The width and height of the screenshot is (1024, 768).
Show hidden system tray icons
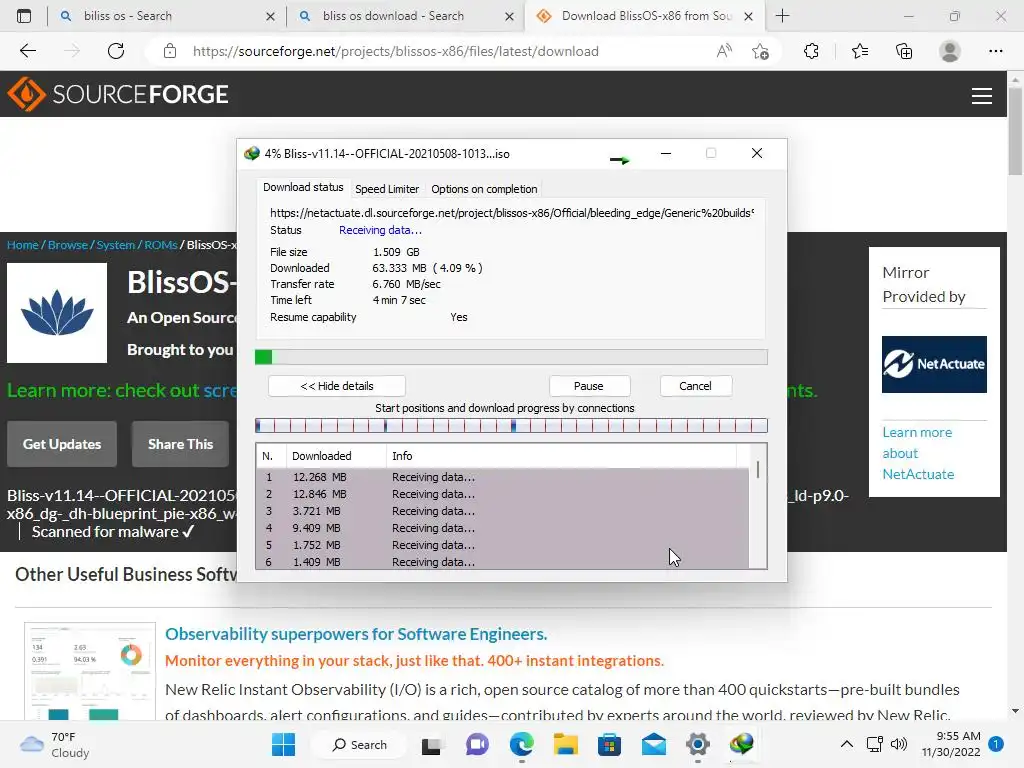pyautogui.click(x=846, y=744)
